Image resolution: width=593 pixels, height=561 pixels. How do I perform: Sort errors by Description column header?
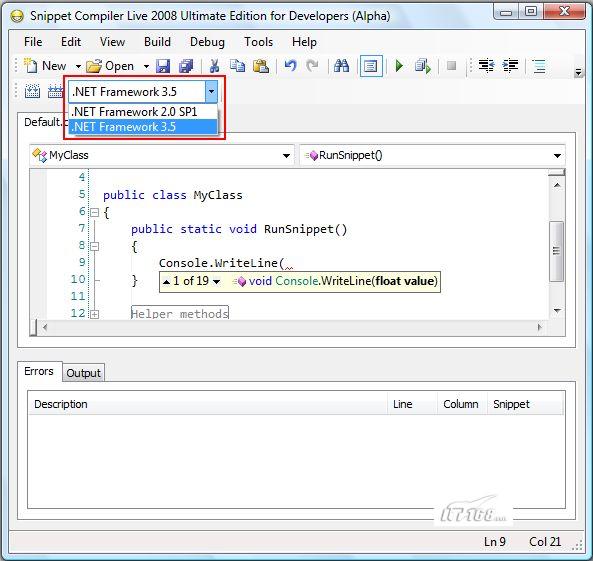coord(208,404)
